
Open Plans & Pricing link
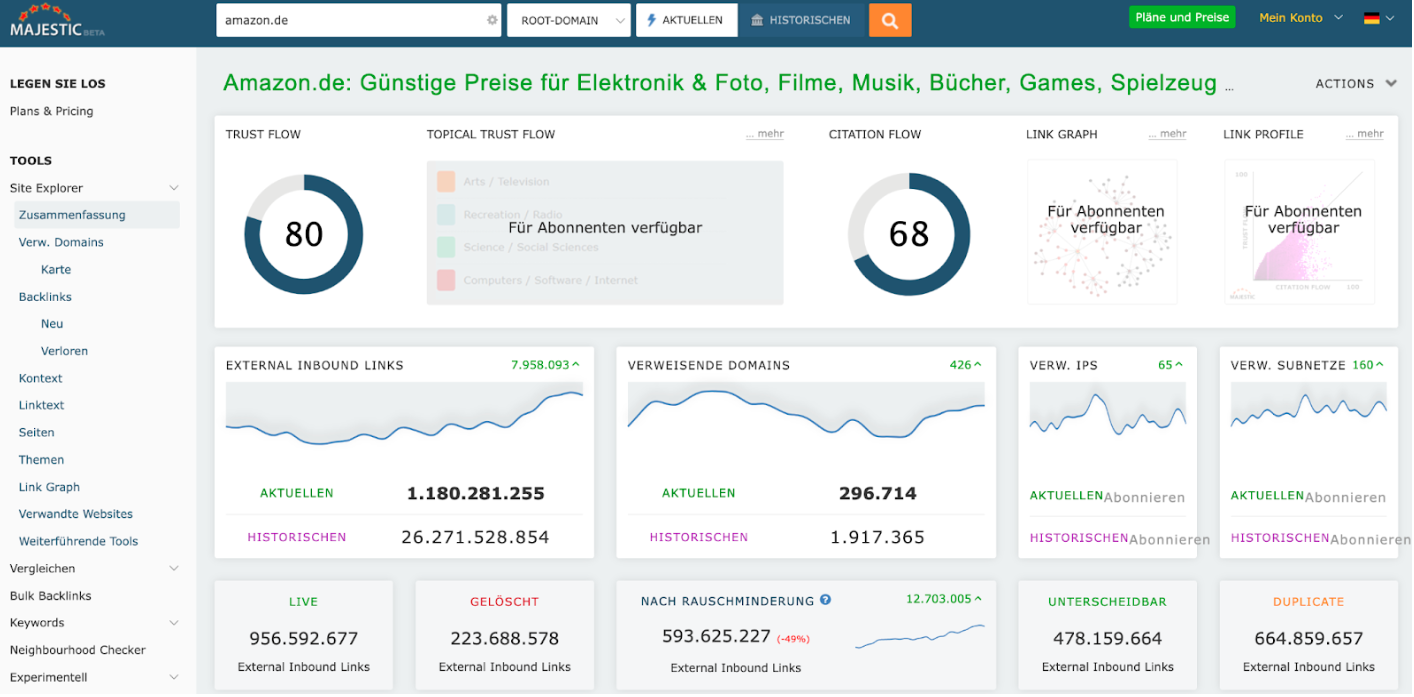[51, 111]
